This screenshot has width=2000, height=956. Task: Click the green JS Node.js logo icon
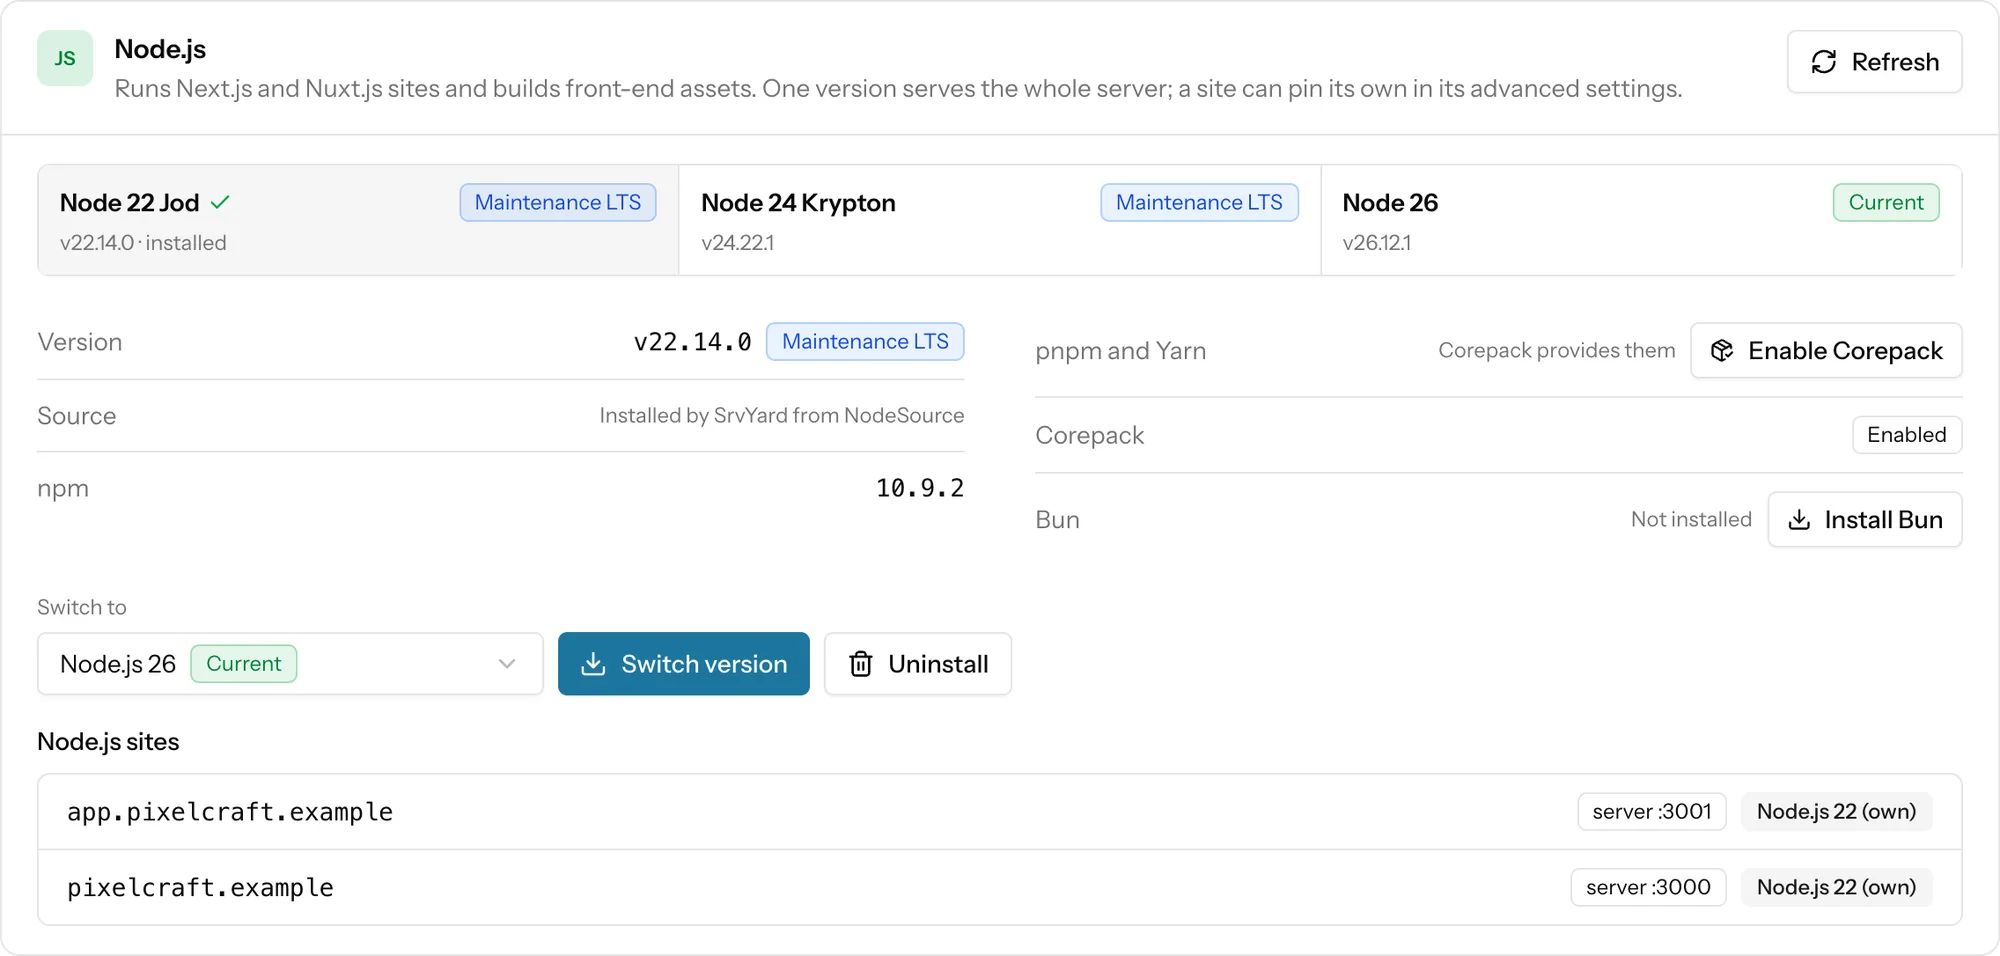coord(65,58)
